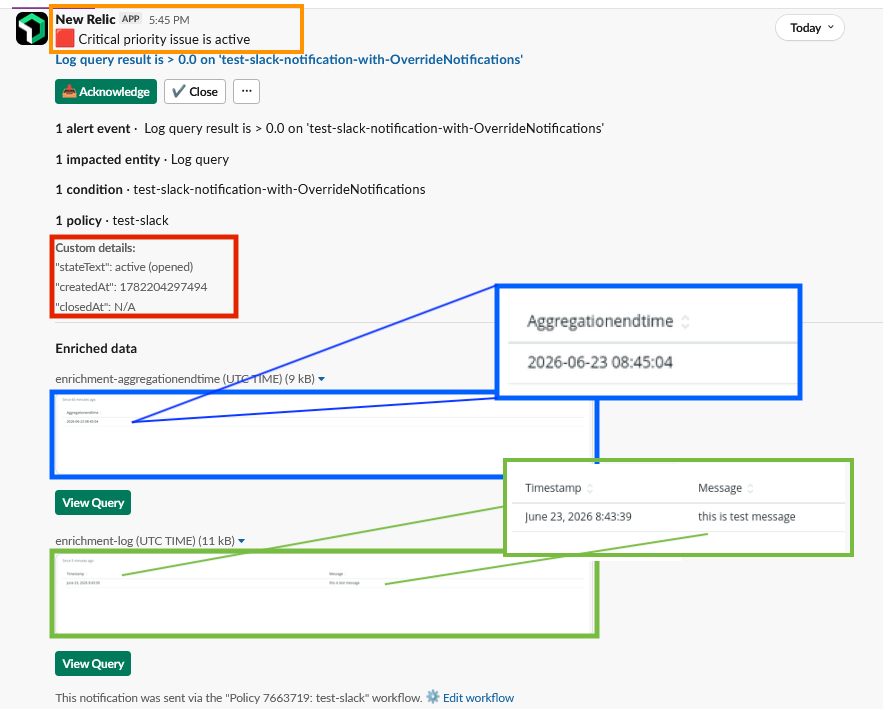
Task: Click the "createdAt": 1782204297494 value
Action: (x=163, y=287)
